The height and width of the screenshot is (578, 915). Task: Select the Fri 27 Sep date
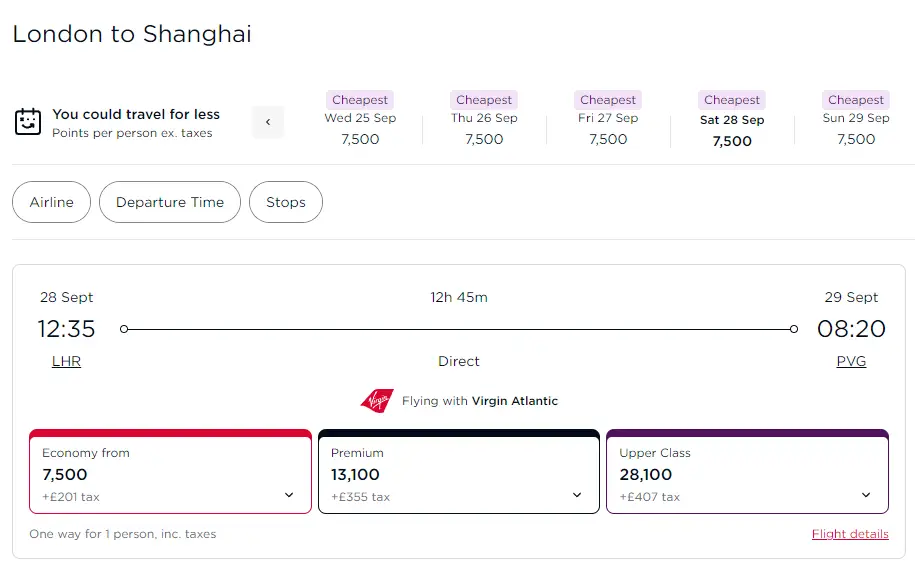point(608,120)
